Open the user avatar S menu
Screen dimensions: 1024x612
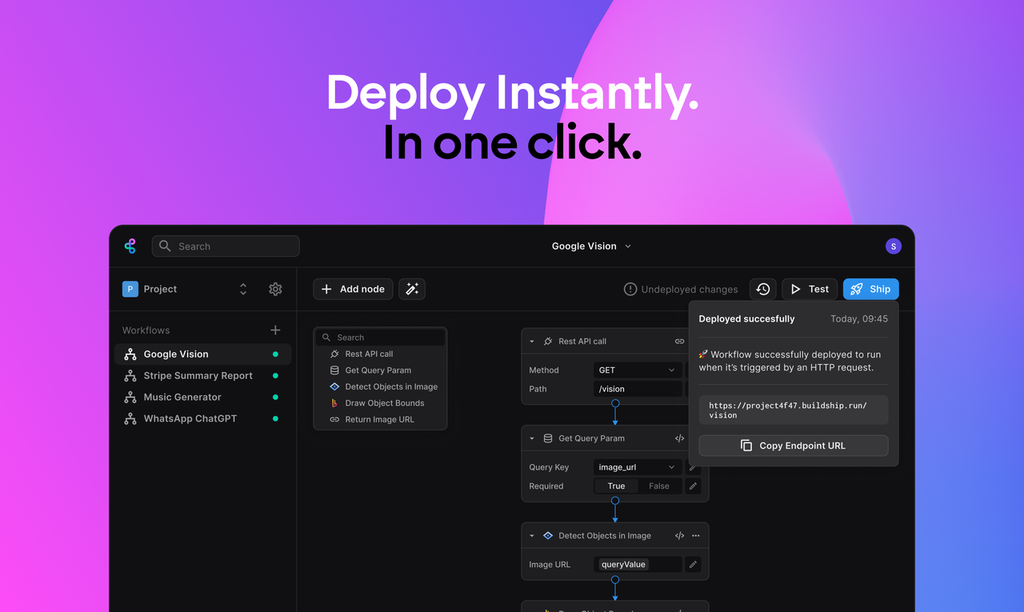(893, 246)
